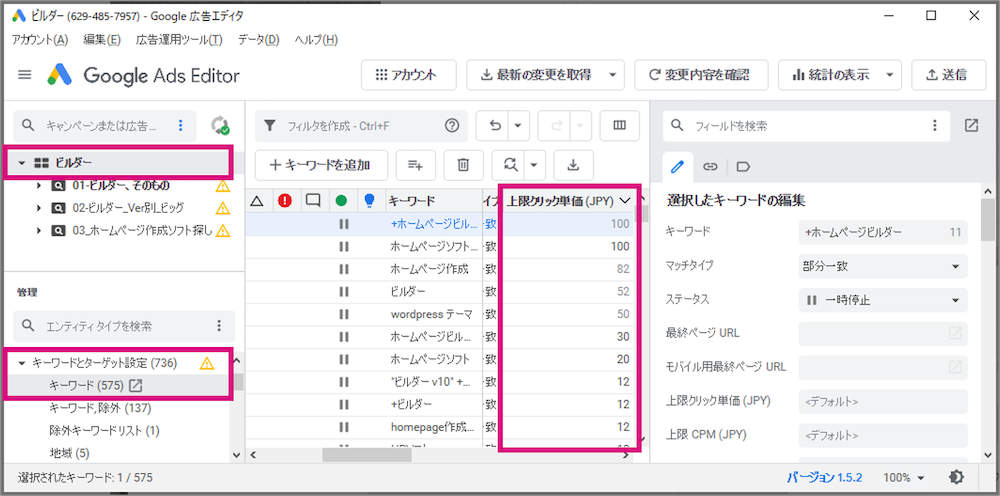Open entity type search options three dots

click(x=219, y=326)
